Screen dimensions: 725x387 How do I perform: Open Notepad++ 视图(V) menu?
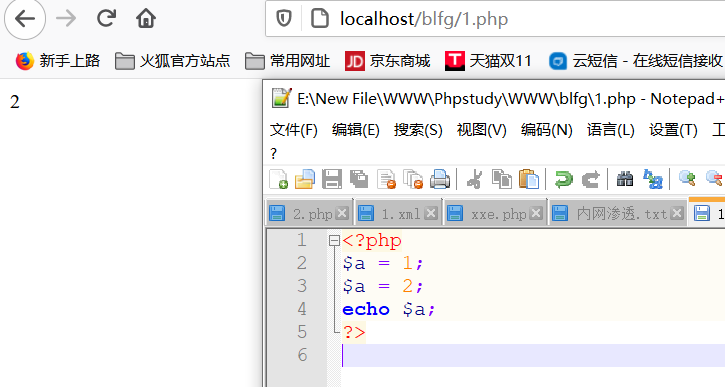[x=481, y=130]
